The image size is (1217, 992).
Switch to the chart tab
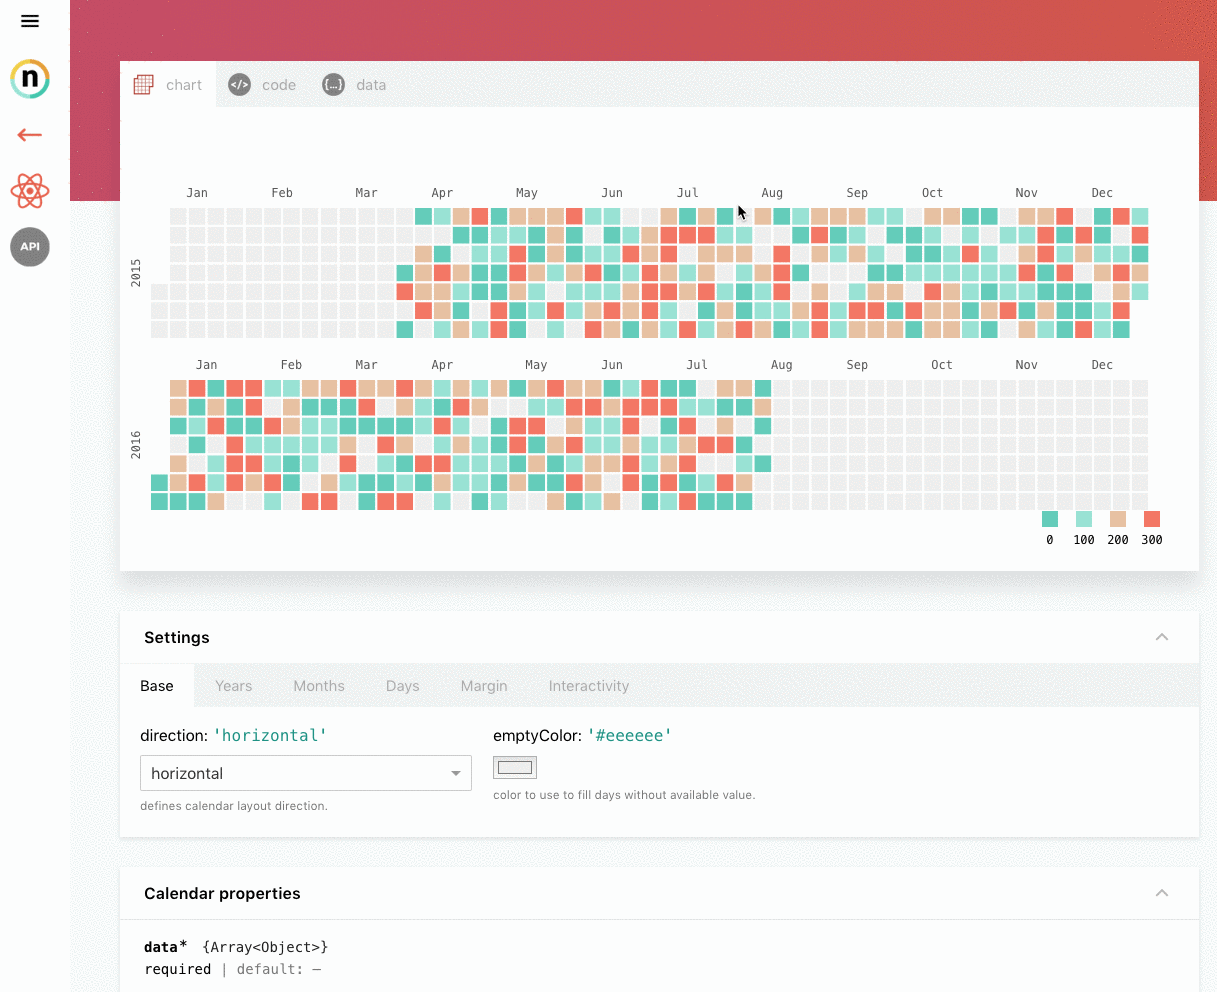tap(168, 85)
